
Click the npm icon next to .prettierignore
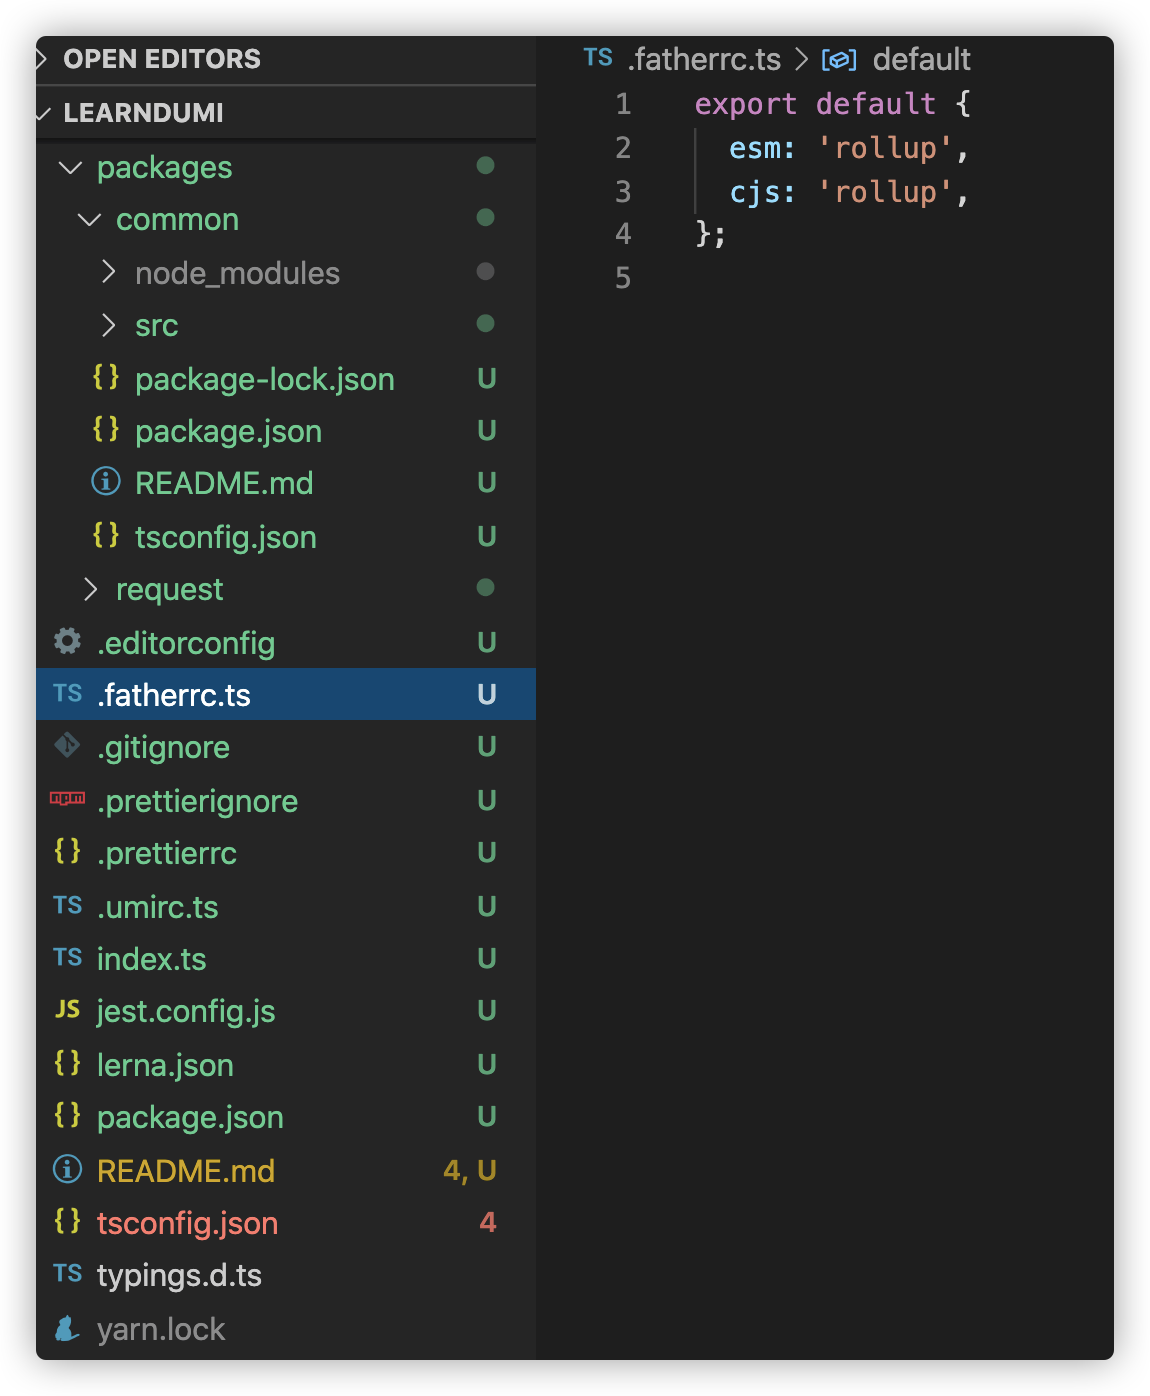pos(67,798)
